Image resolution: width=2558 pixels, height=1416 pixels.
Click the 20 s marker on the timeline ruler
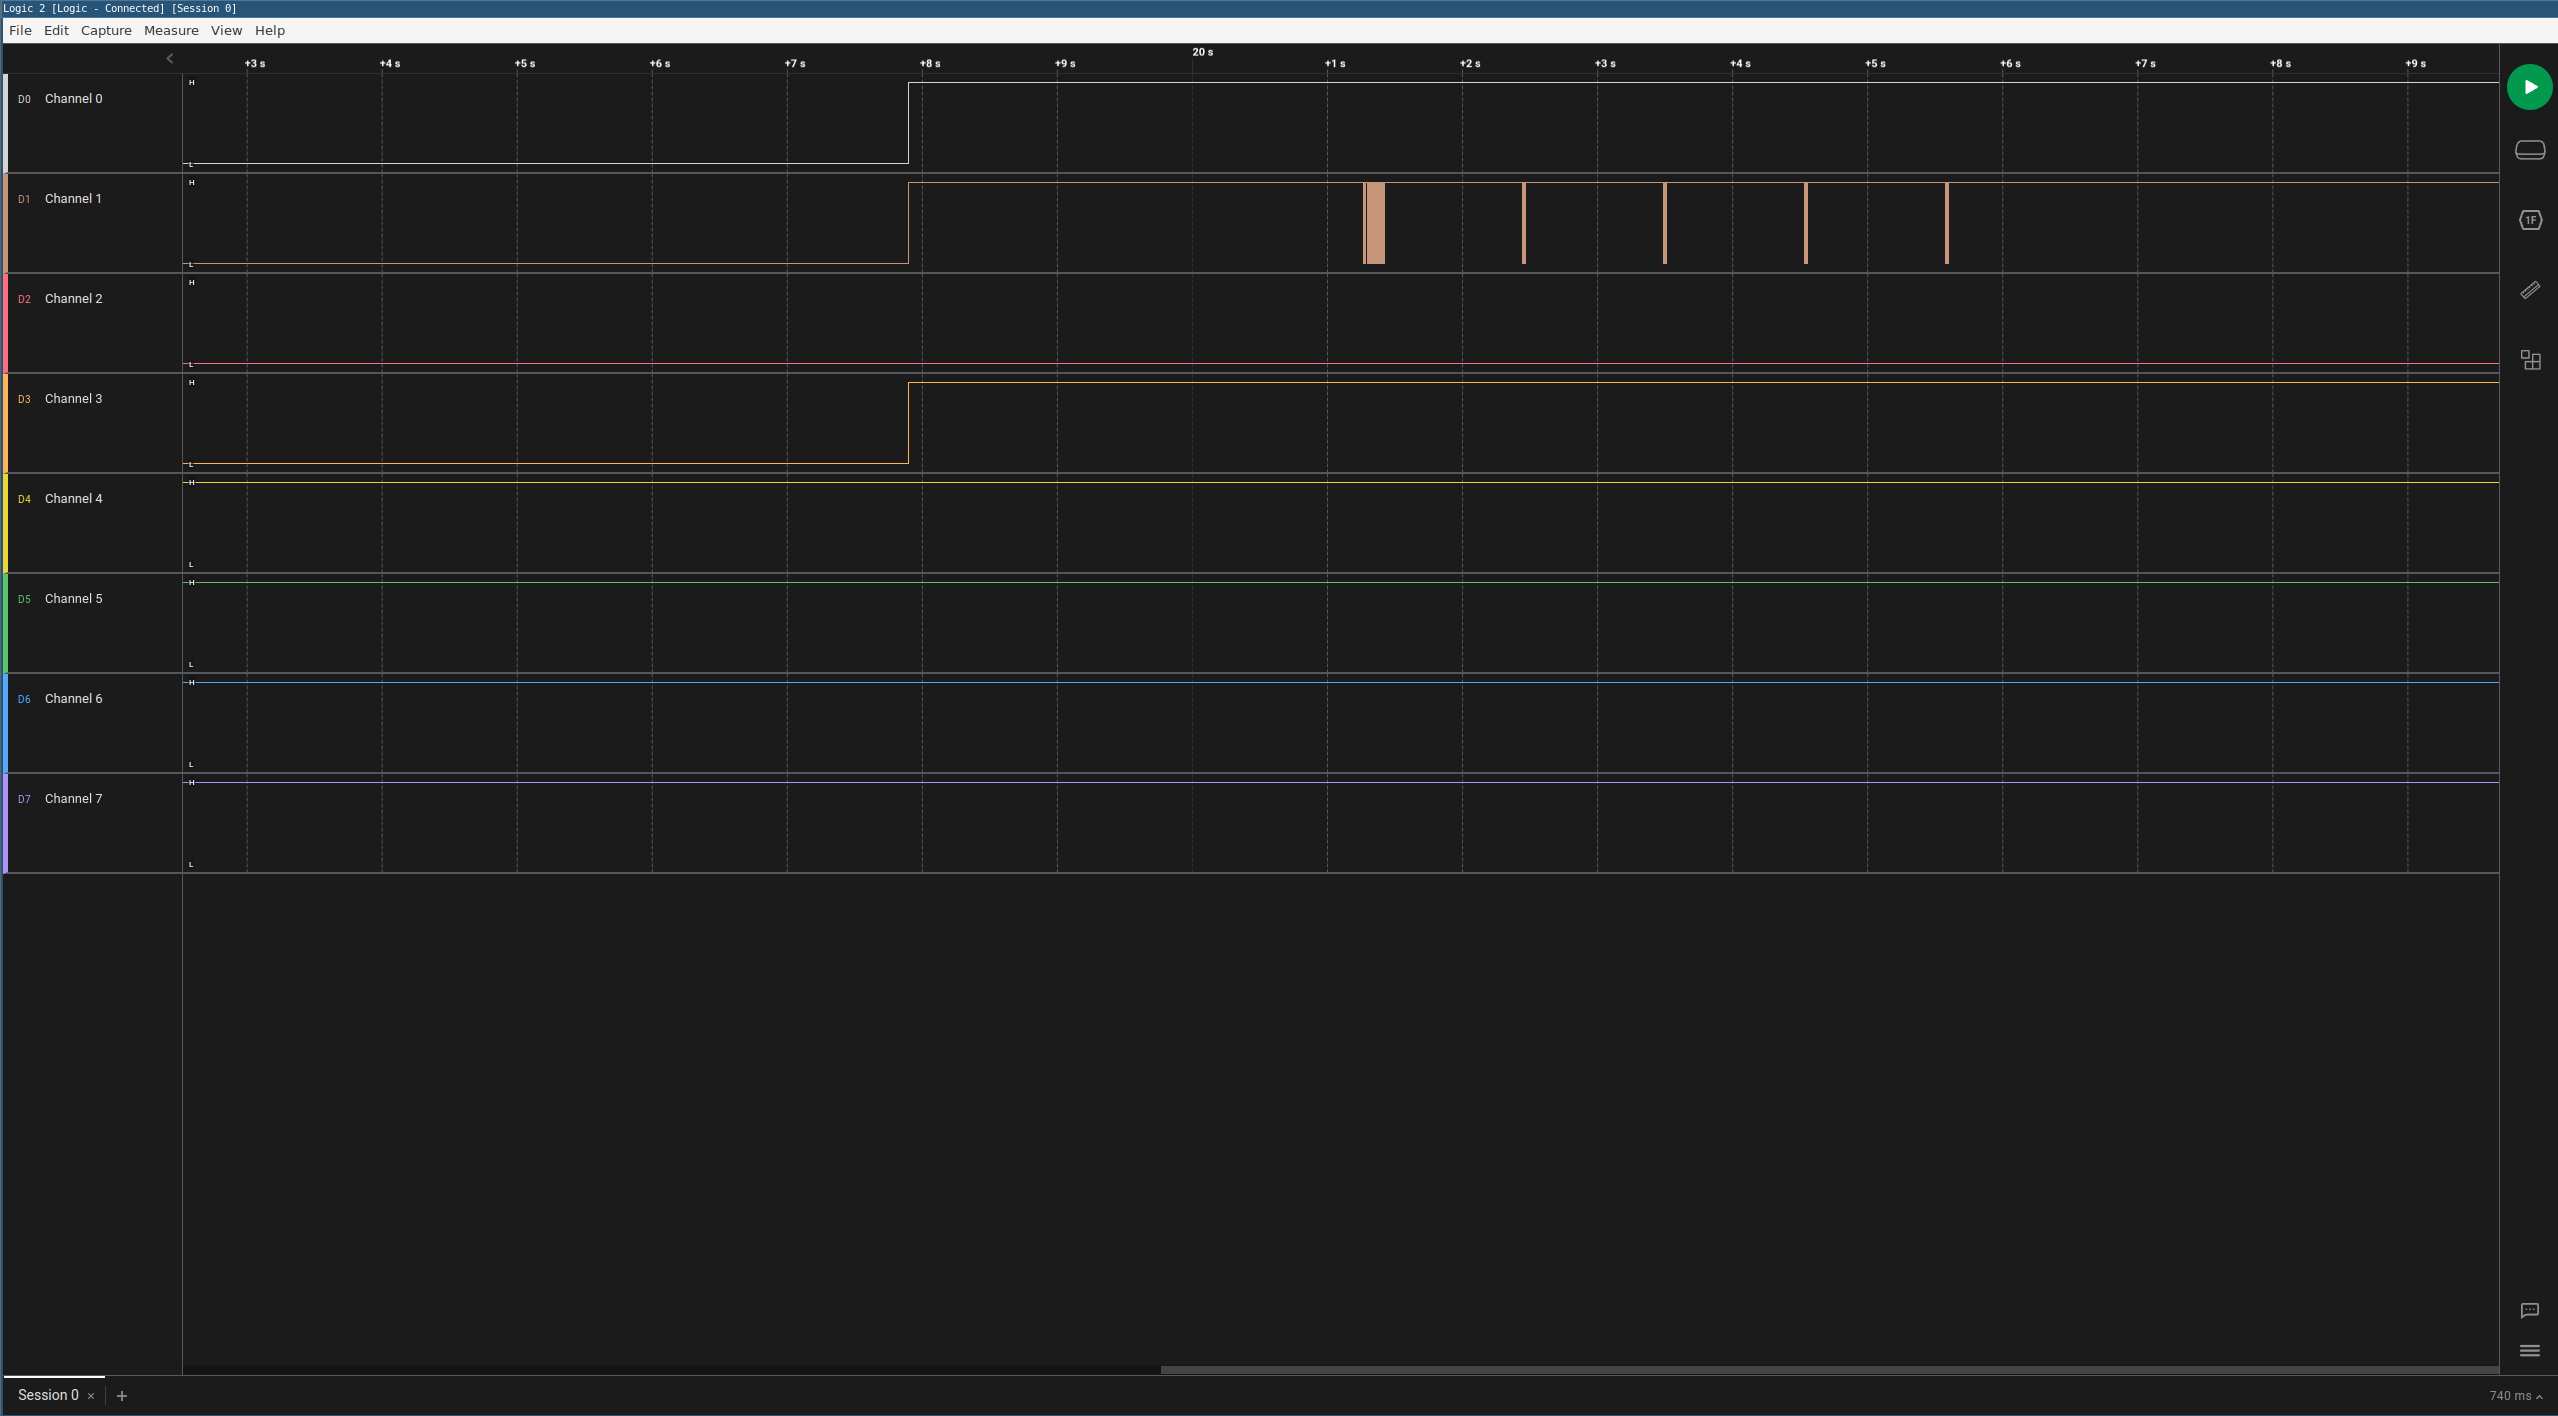pos(1200,51)
